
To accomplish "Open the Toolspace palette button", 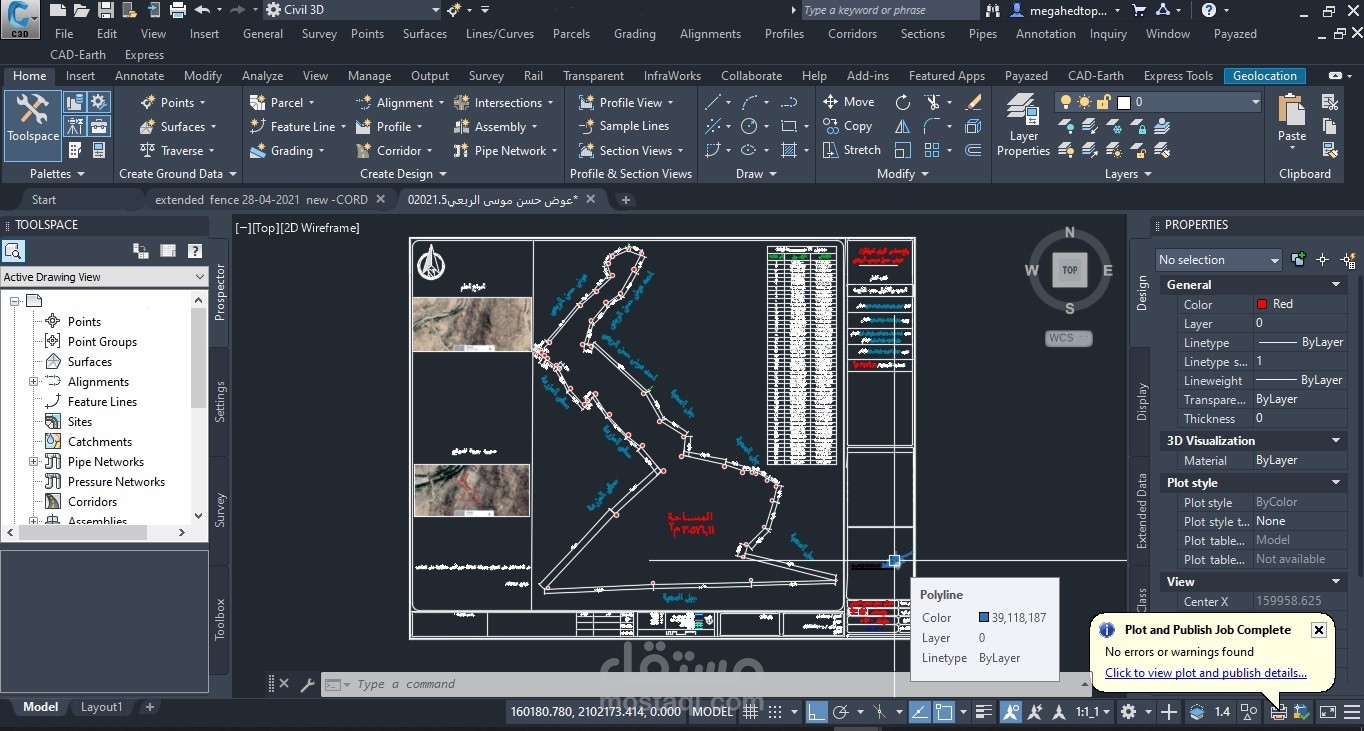I will point(33,124).
